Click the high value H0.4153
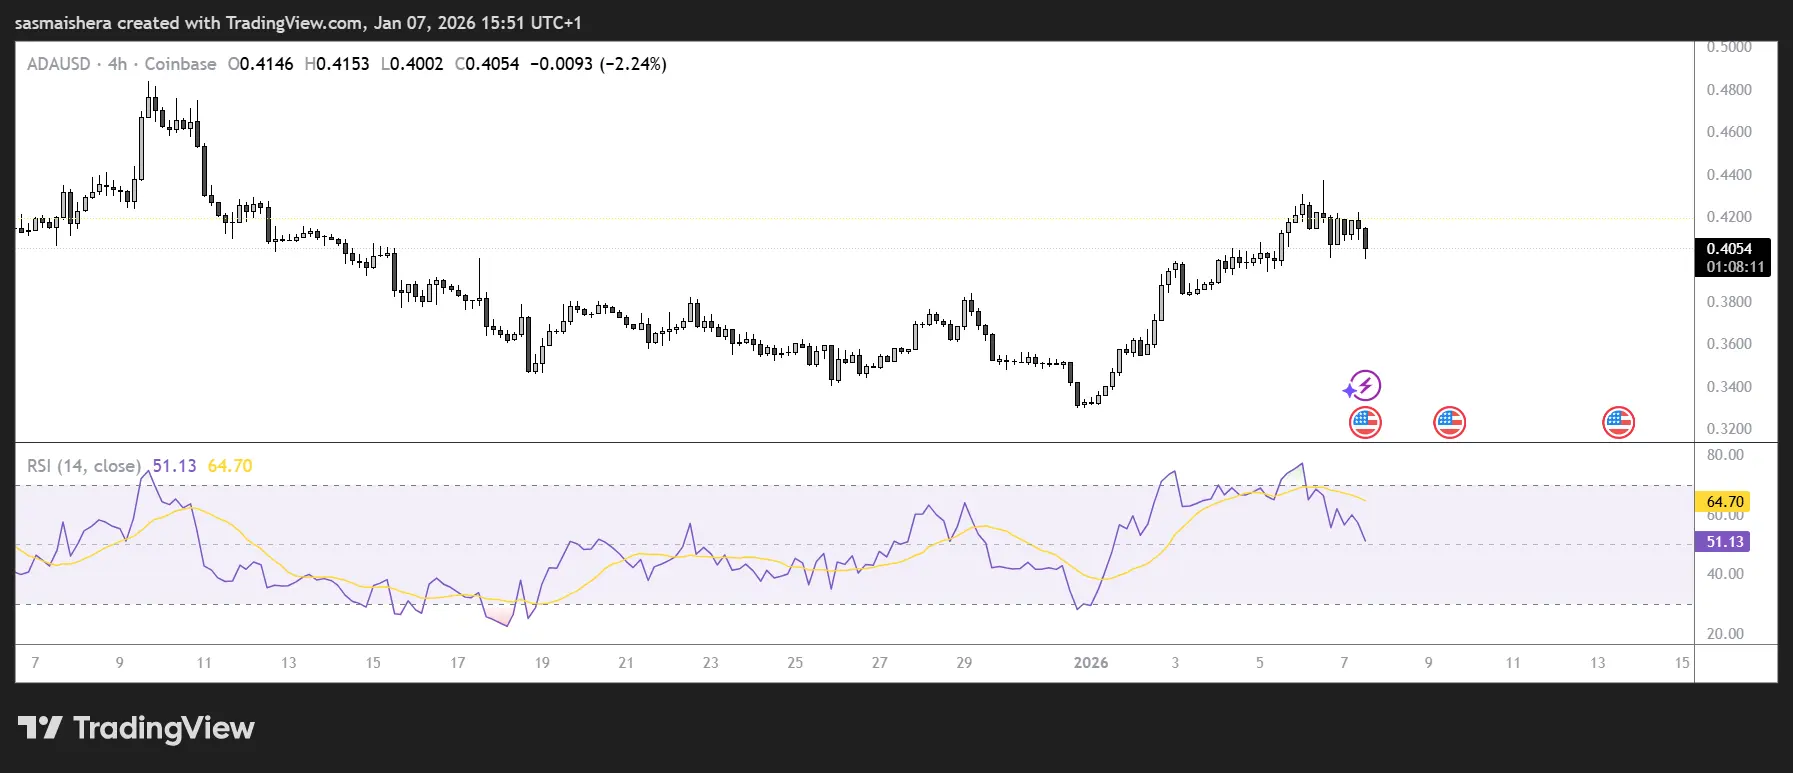Image resolution: width=1793 pixels, height=773 pixels. tap(337, 64)
